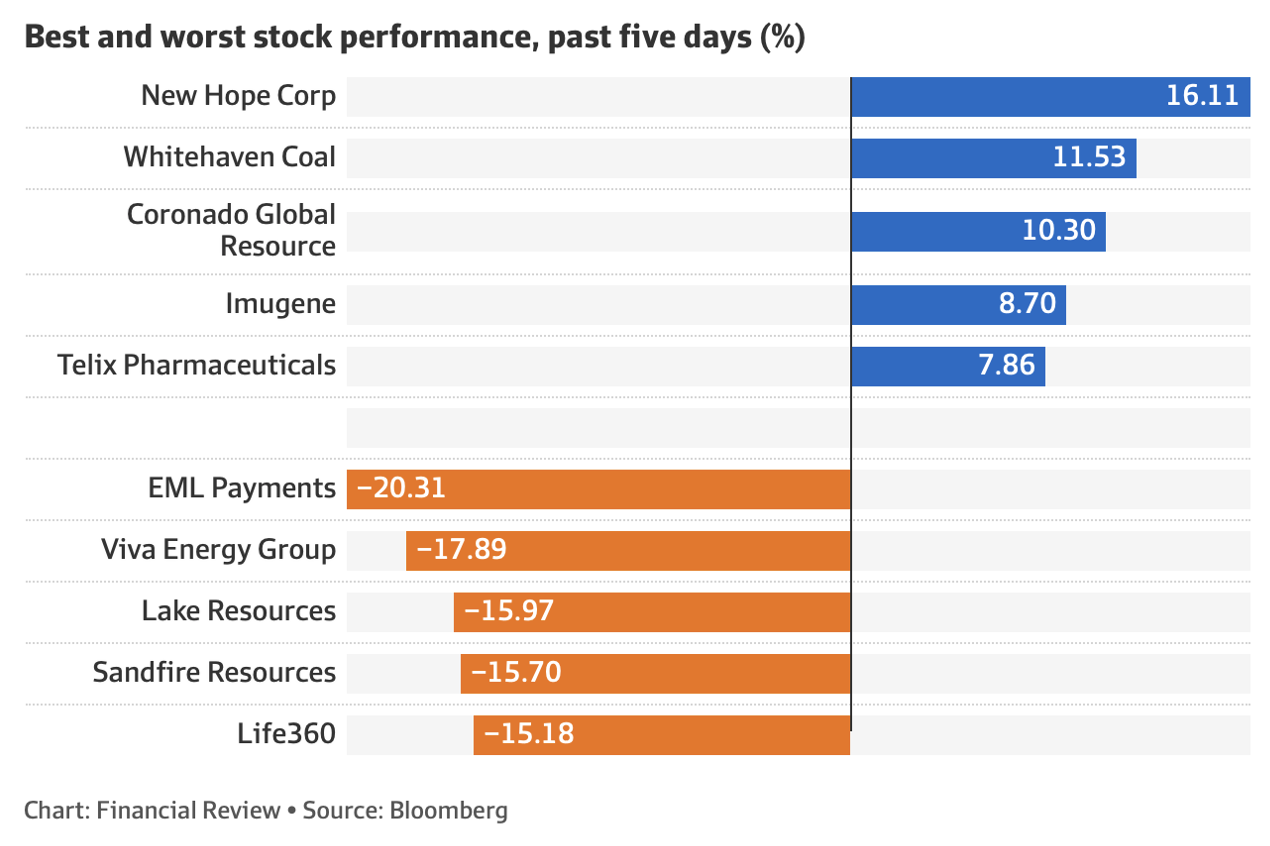Click the "Sandfire Resources" row label
Image resolution: width=1270 pixels, height=846 pixels.
[214, 673]
